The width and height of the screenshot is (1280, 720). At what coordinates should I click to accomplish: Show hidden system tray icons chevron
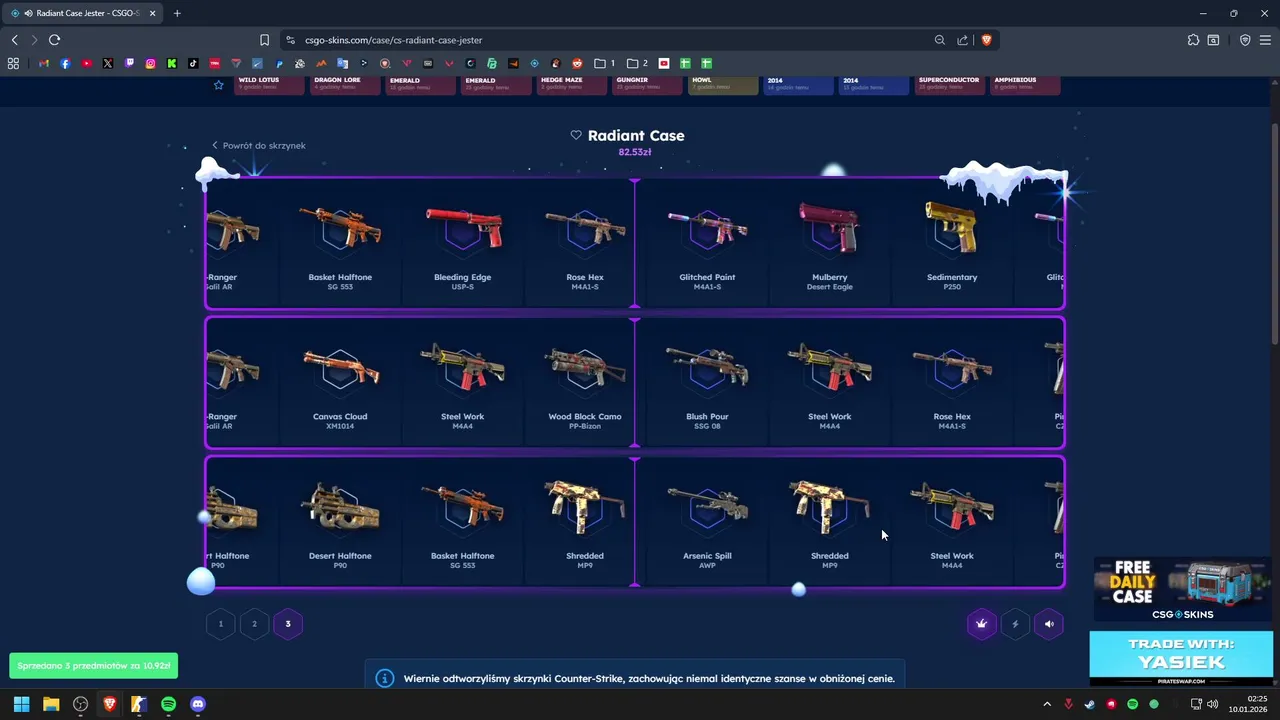tap(1047, 704)
